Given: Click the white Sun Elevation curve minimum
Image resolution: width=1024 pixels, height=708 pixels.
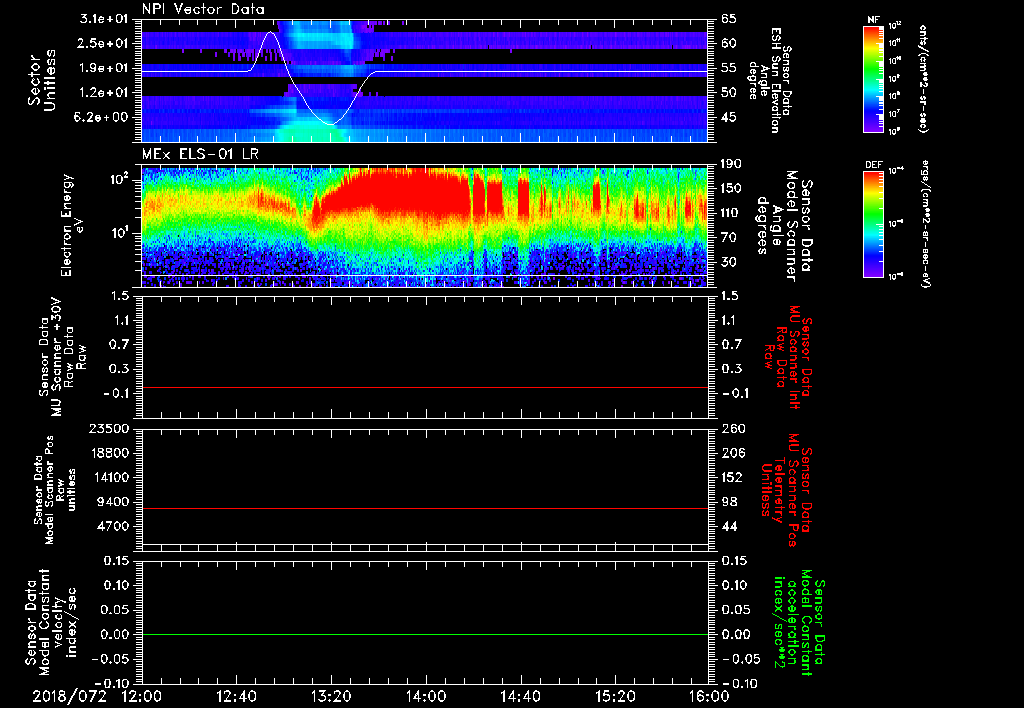Looking at the screenshot, I should [x=331, y=124].
